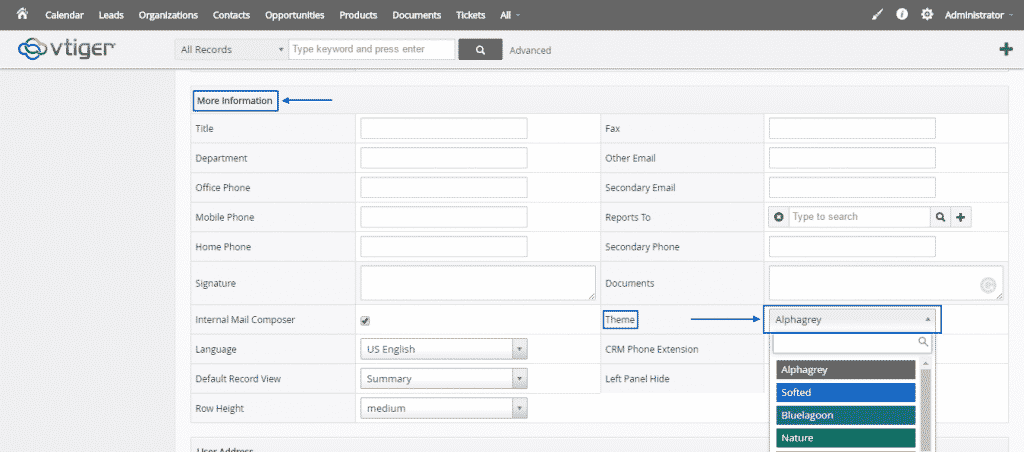Open the Documents module
Viewport: 1024px width, 452px height.
click(417, 15)
